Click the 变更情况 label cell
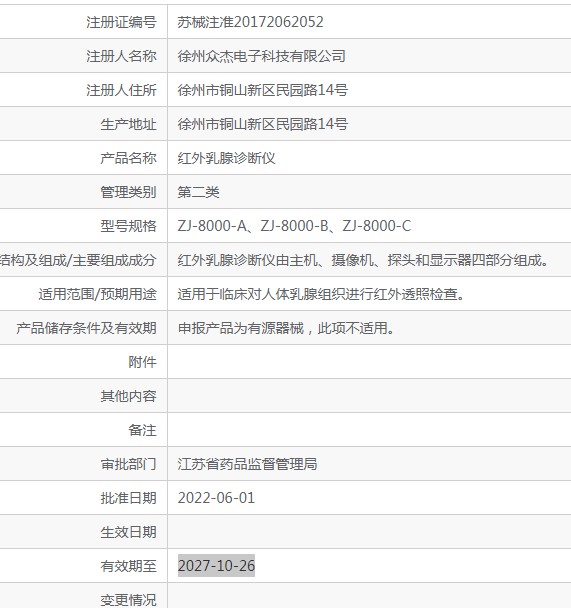 click(83, 596)
